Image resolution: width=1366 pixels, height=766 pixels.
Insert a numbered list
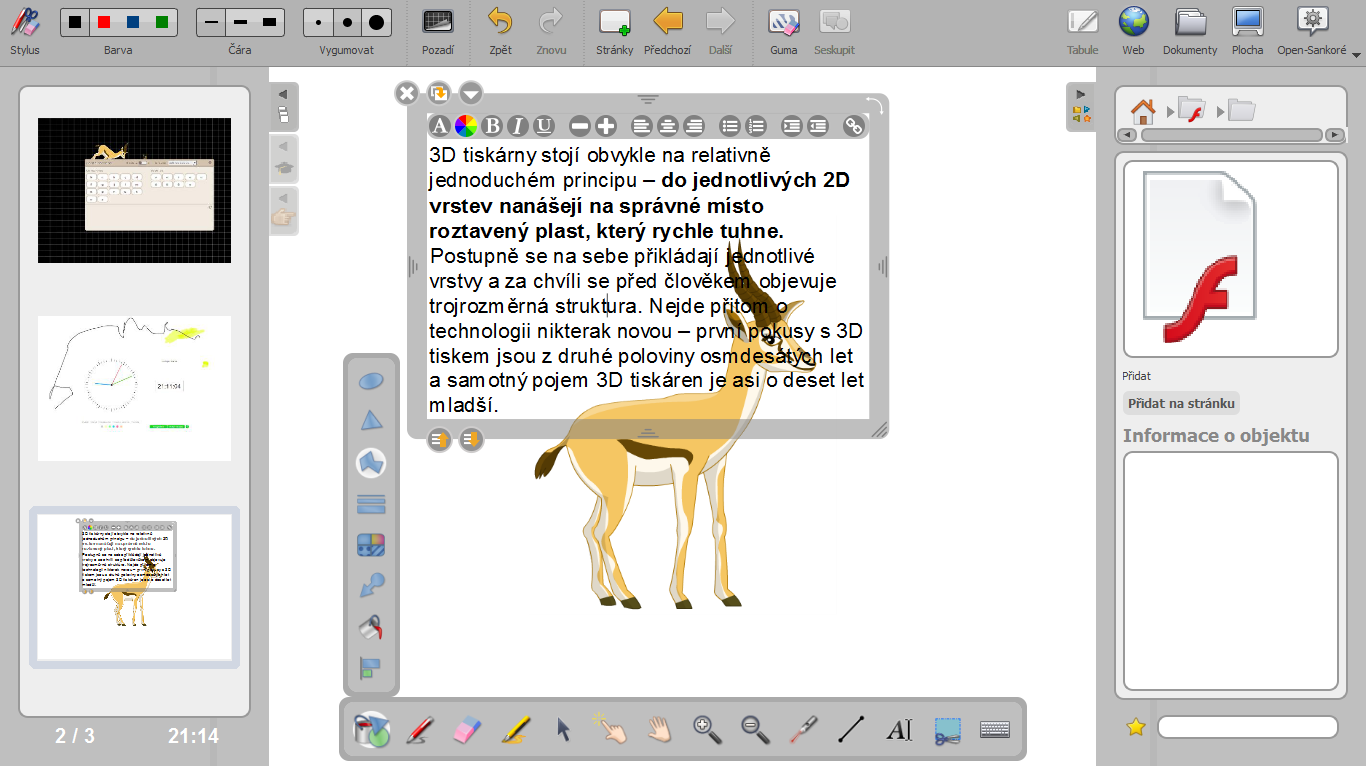(x=756, y=126)
